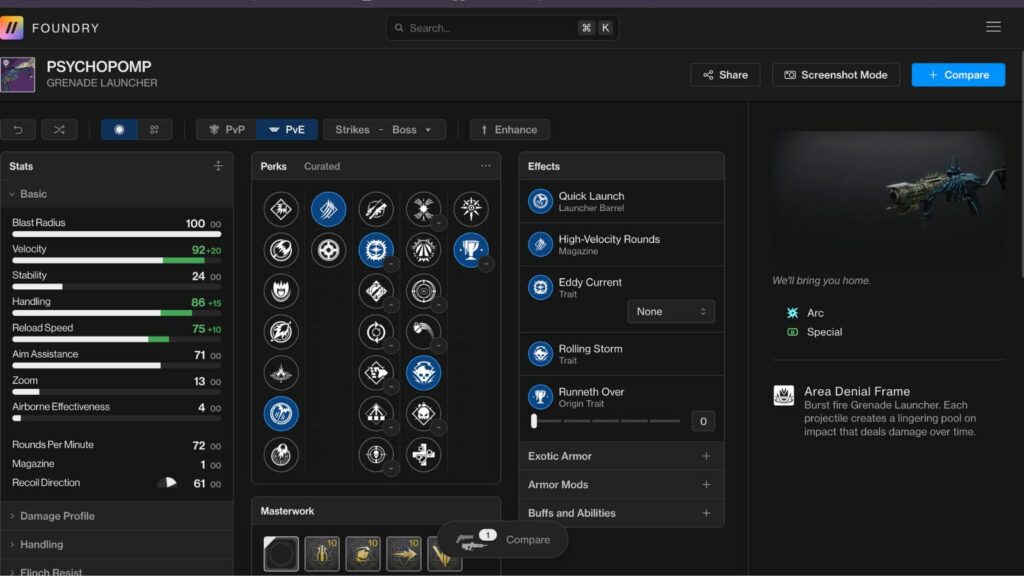This screenshot has width=1024, height=576.
Task: Select the selected High-Velocity Rounds perk icon
Action: (328, 209)
